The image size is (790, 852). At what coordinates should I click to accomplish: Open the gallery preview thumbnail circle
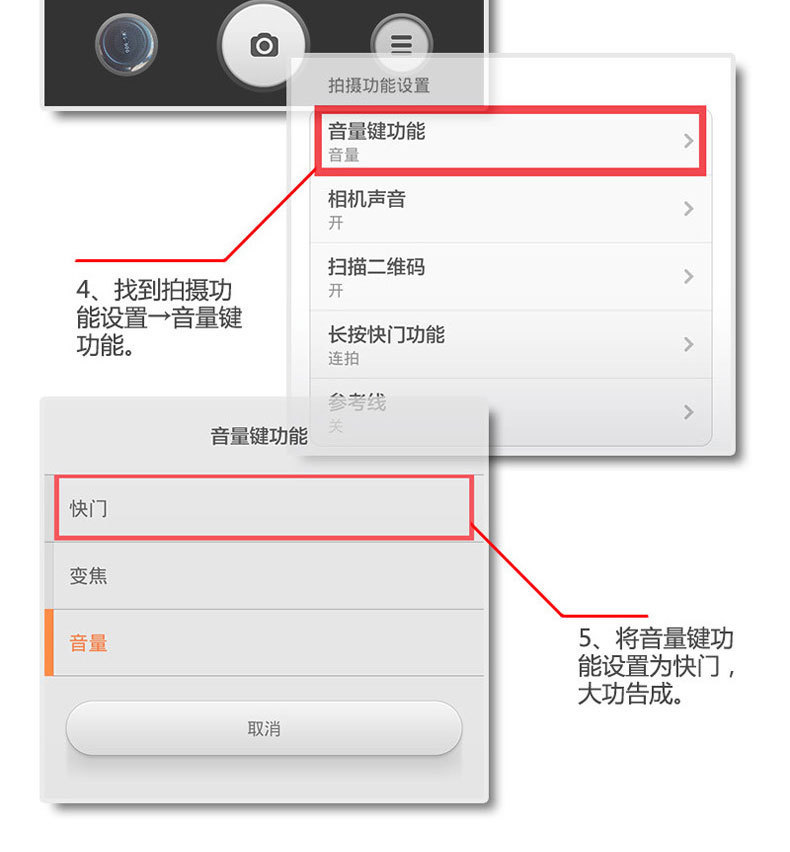(x=126, y=45)
